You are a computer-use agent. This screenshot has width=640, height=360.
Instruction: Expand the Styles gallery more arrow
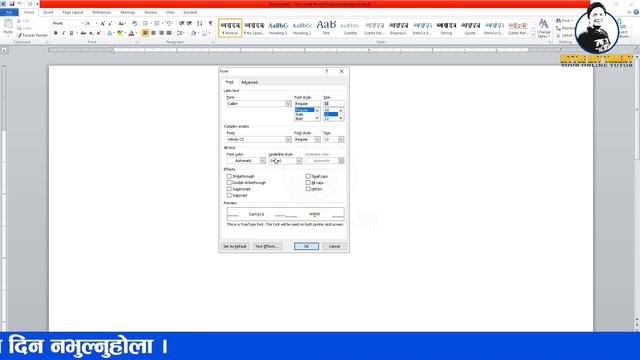coord(533,36)
